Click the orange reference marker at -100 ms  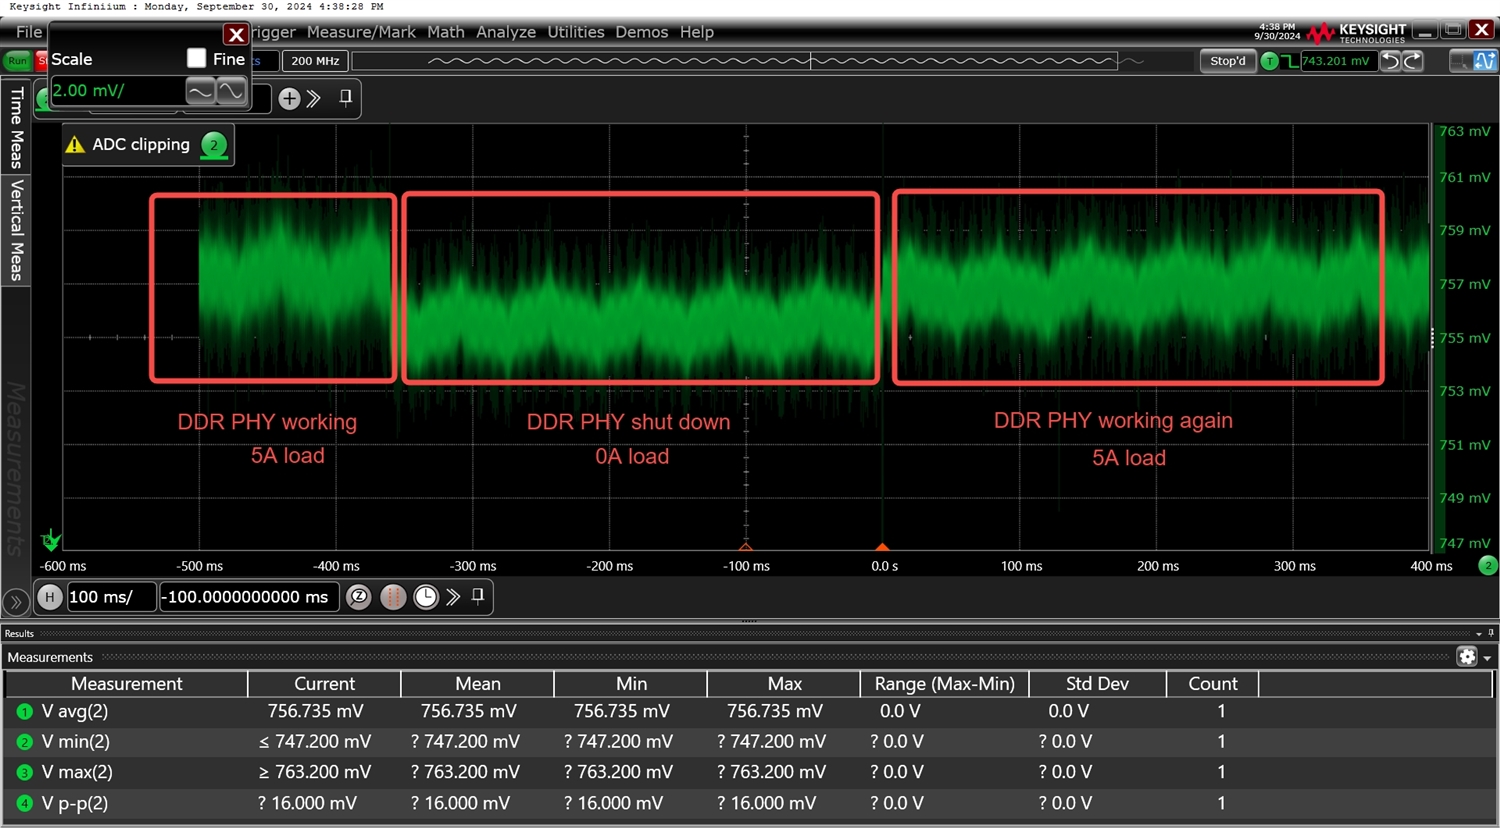point(746,547)
